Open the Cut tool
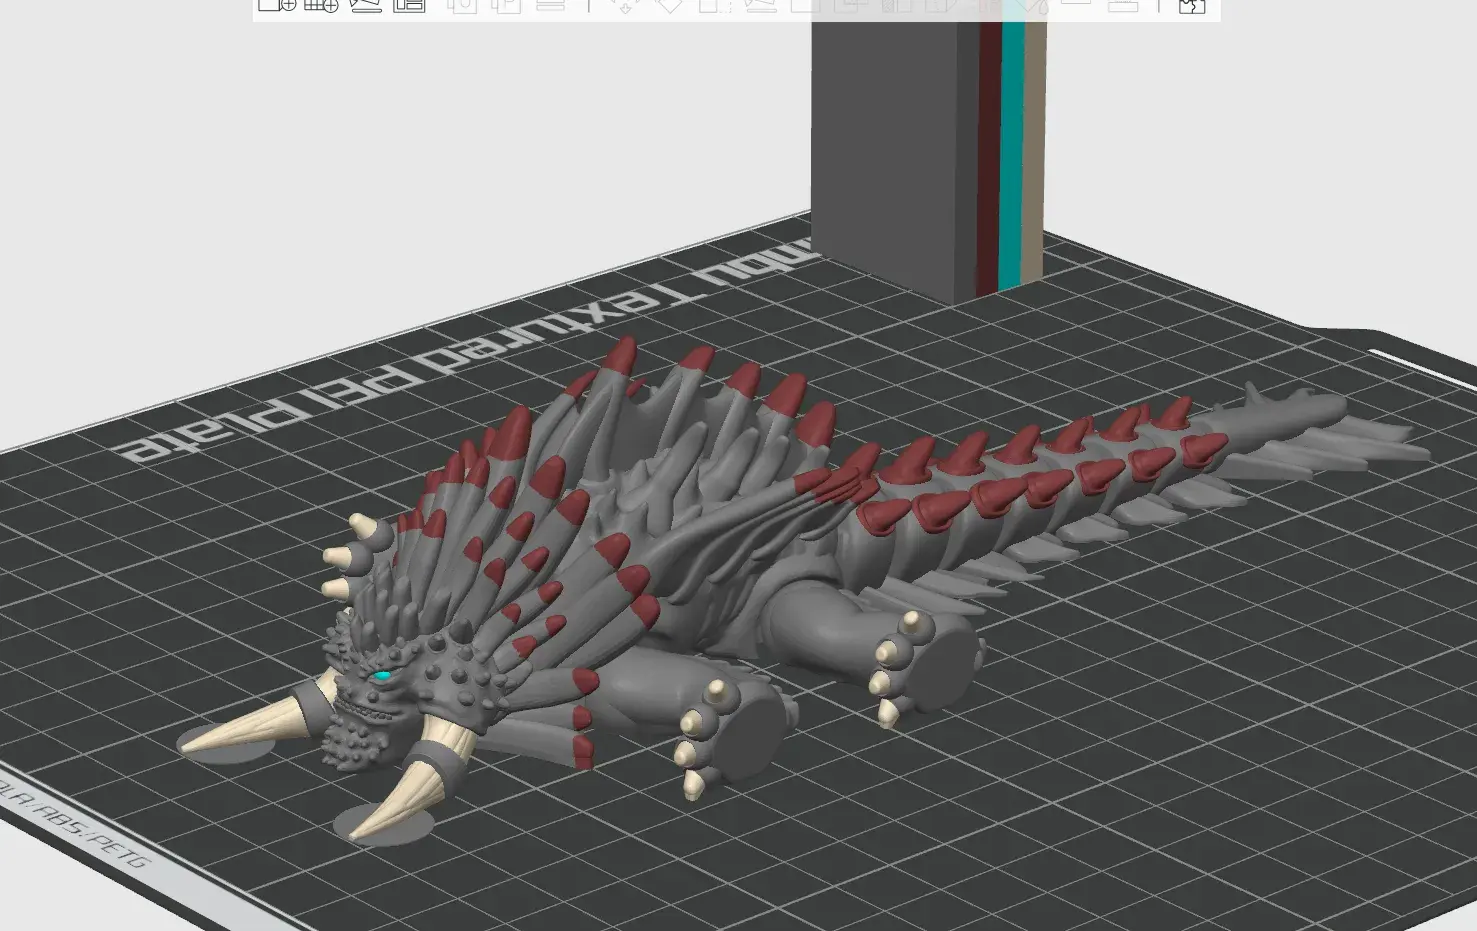 [806, 5]
